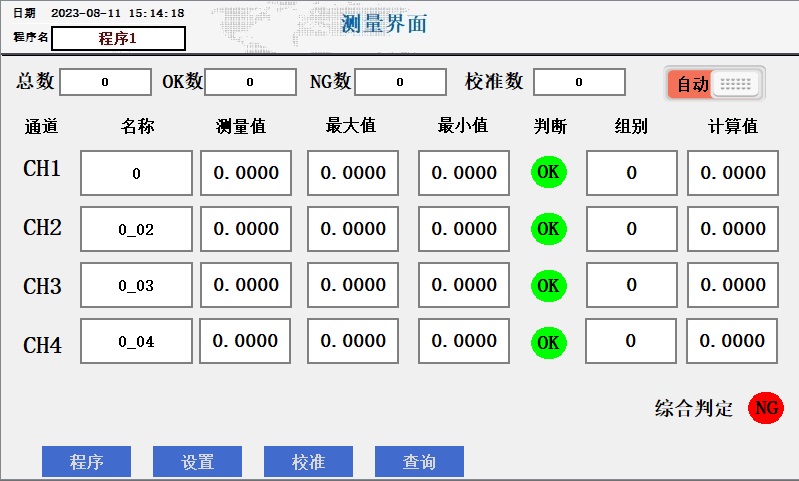Click the CH2 OK status indicator

pos(549,229)
